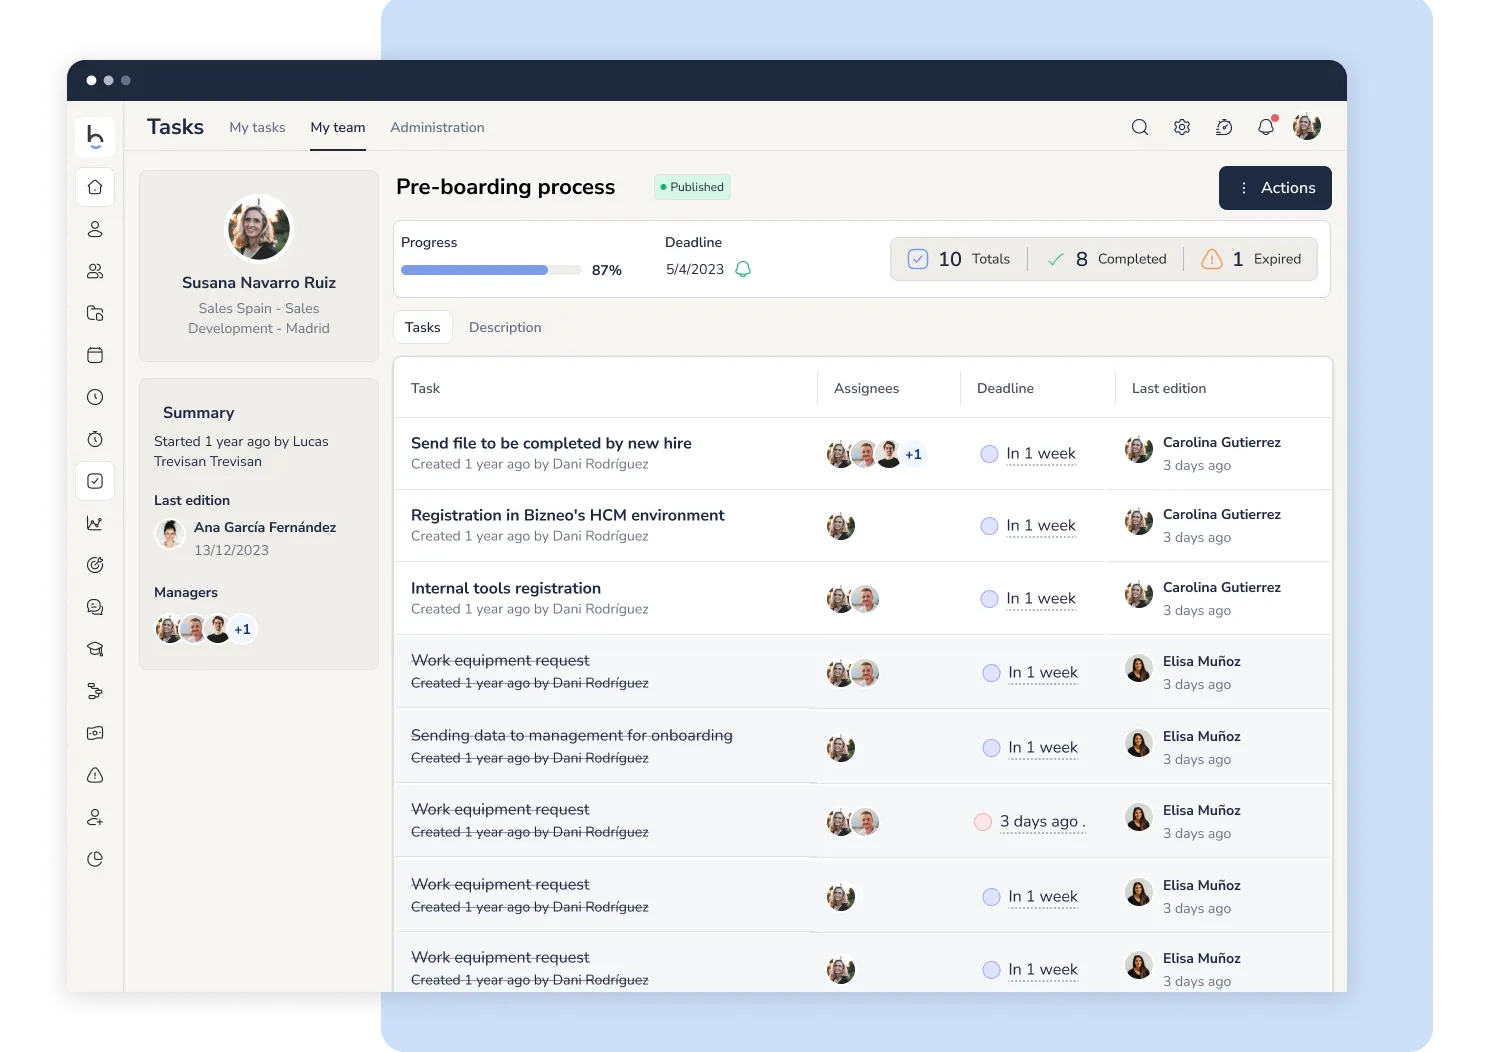Click the Bizneo logo icon in sidebar

click(x=95, y=136)
